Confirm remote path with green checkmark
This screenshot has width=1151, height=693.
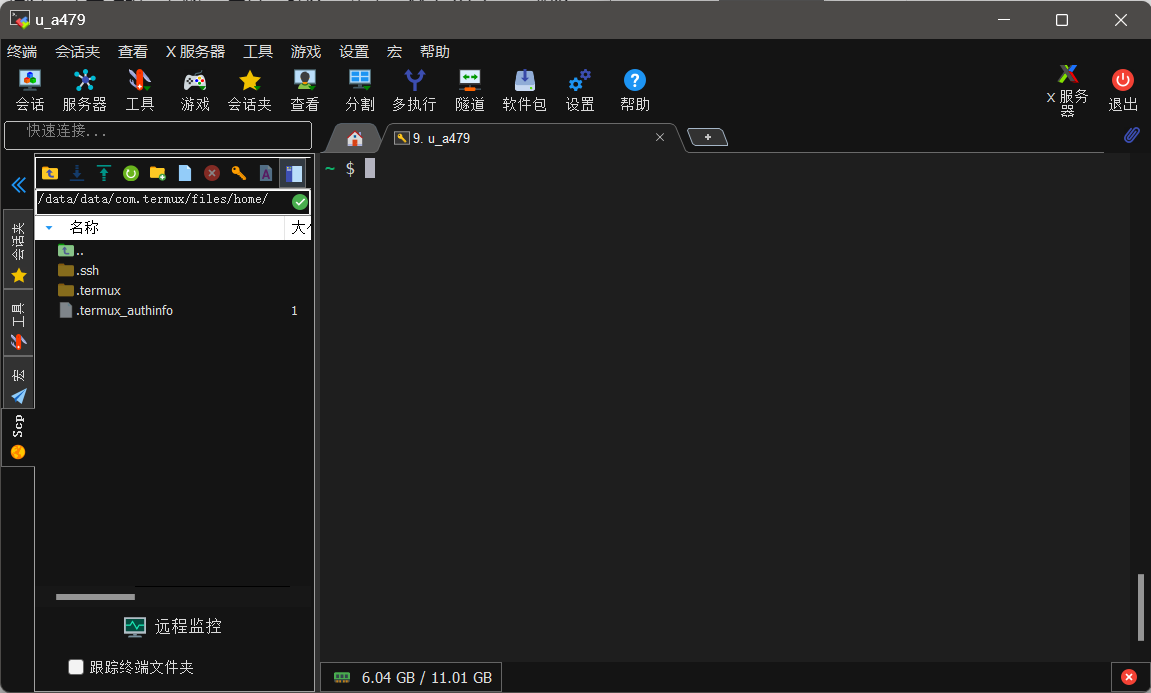299,202
